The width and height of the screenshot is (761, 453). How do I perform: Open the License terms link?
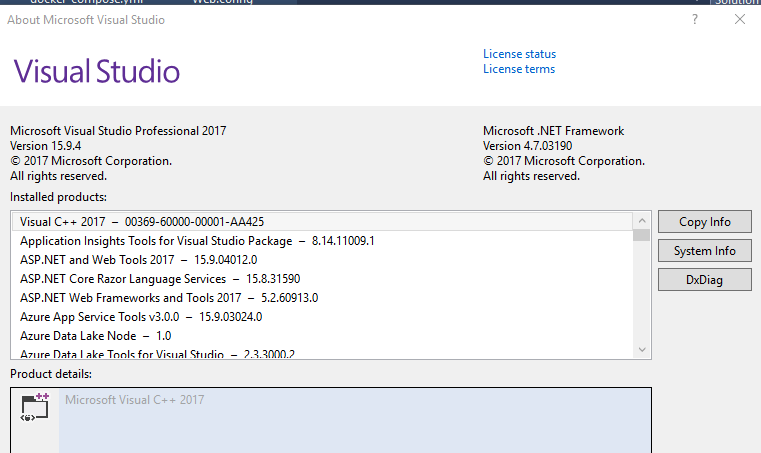[x=519, y=69]
